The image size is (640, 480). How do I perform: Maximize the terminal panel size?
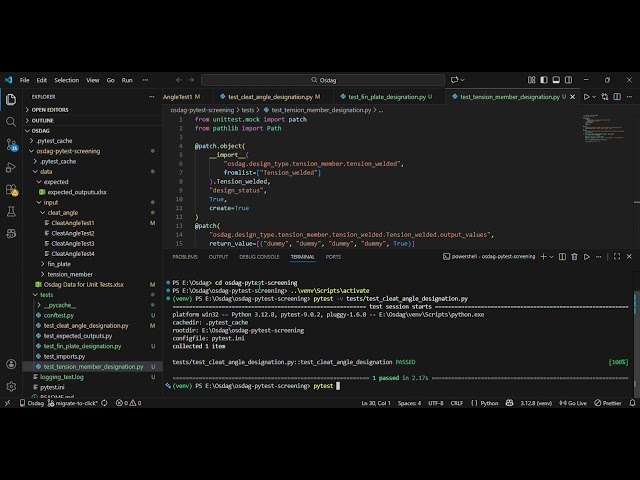coord(617,256)
